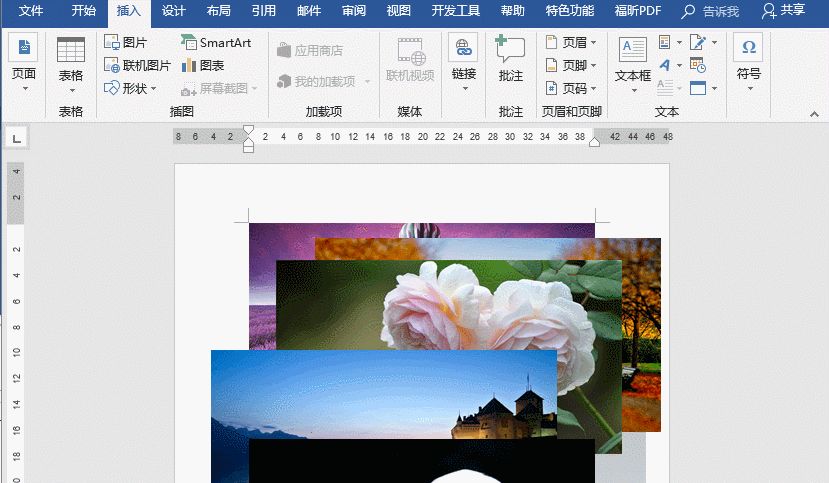Open the 应用商店 (Store) add-ins
The image size is (829, 483).
pyautogui.click(x=310, y=50)
